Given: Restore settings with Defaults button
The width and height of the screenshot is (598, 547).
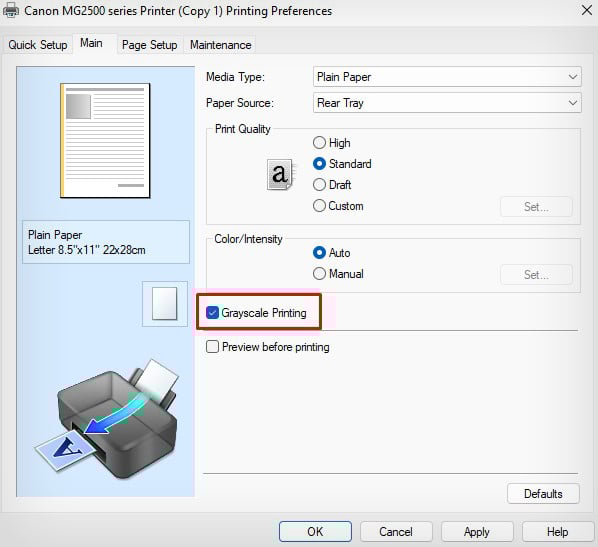Looking at the screenshot, I should 543,494.
